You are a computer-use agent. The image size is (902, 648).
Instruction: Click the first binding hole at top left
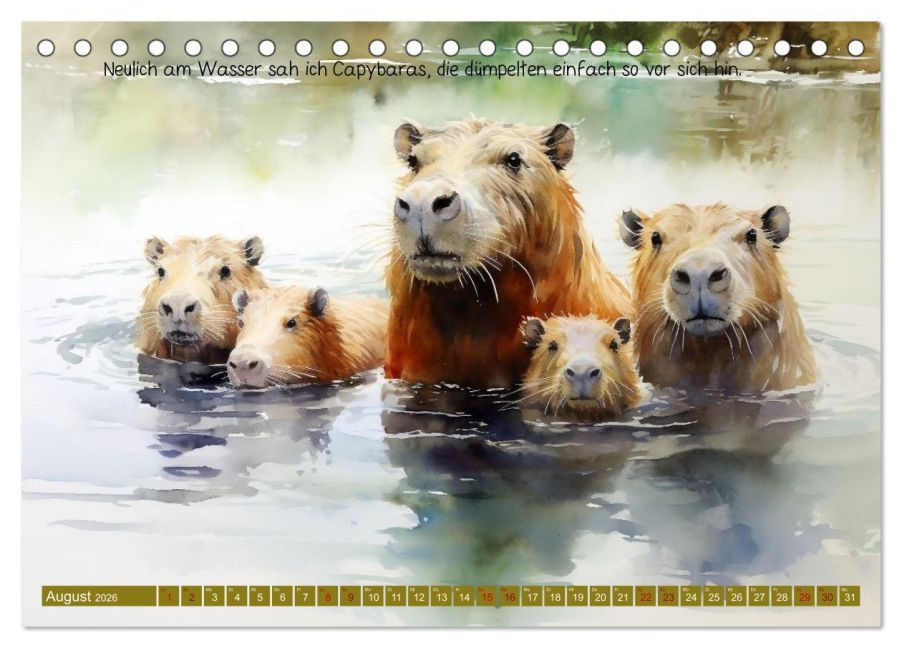tap(46, 47)
